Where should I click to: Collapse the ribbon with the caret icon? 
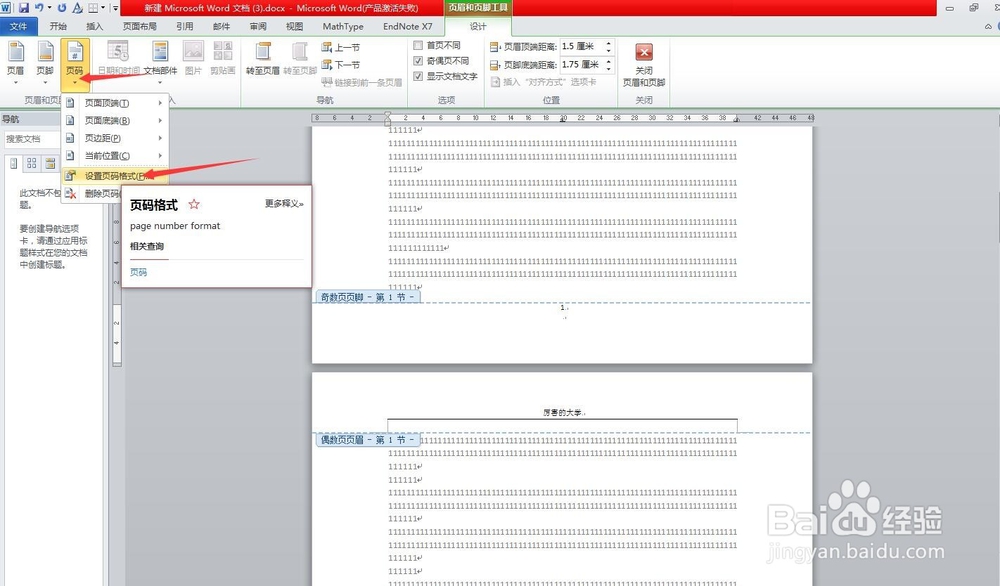click(x=988, y=26)
